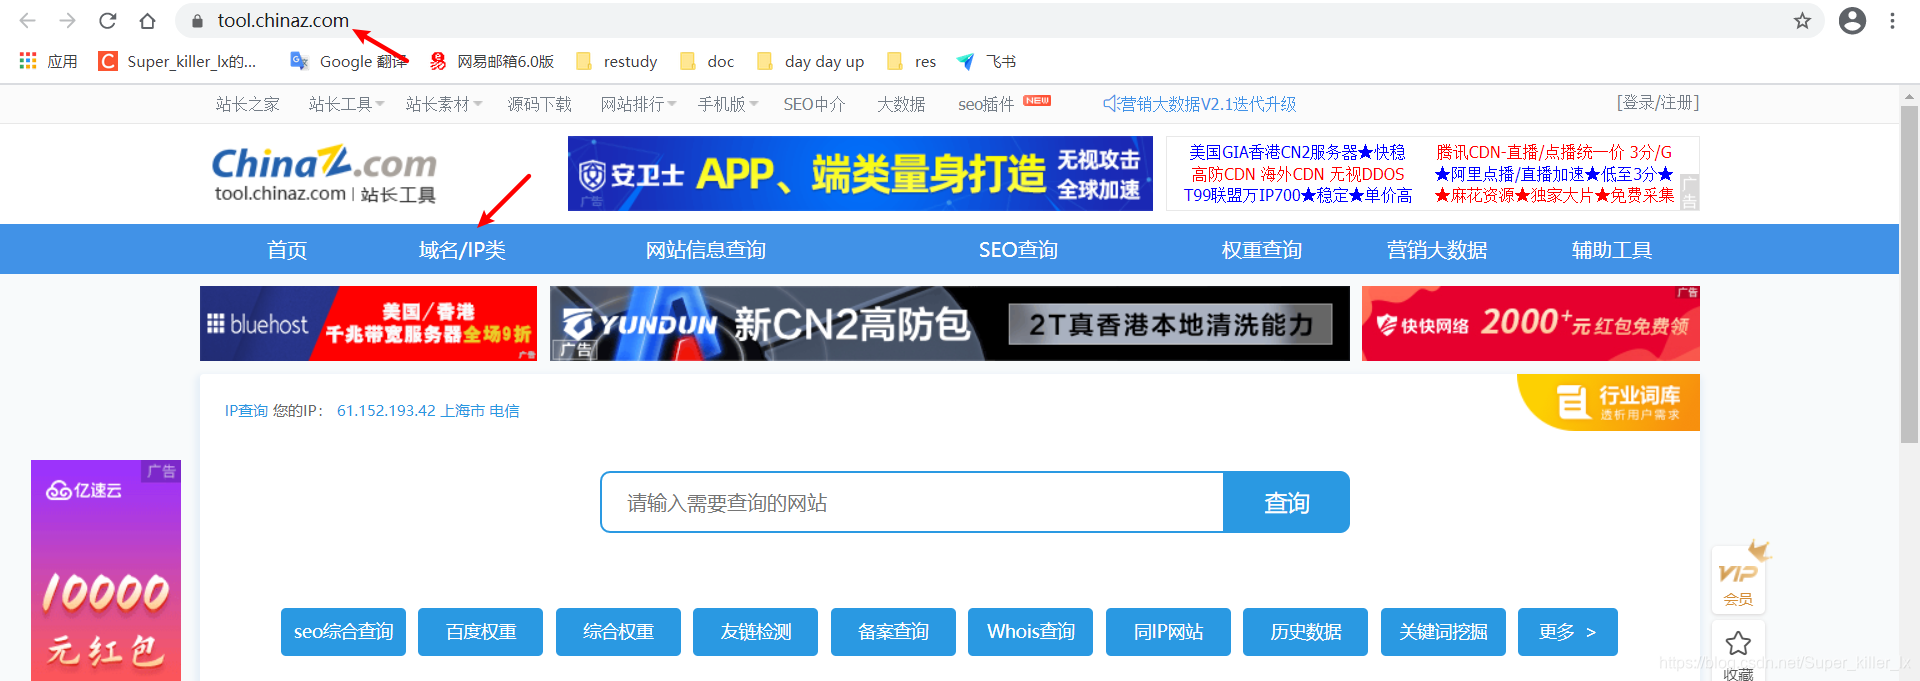Click the 备案查询 button
Image resolution: width=1920 pixels, height=681 pixels.
pos(893,632)
